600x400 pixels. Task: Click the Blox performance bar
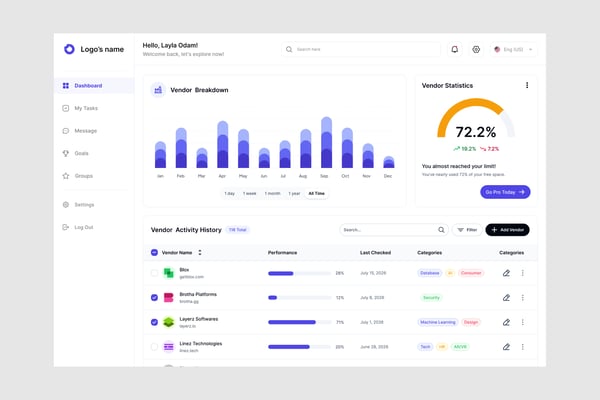pyautogui.click(x=300, y=273)
